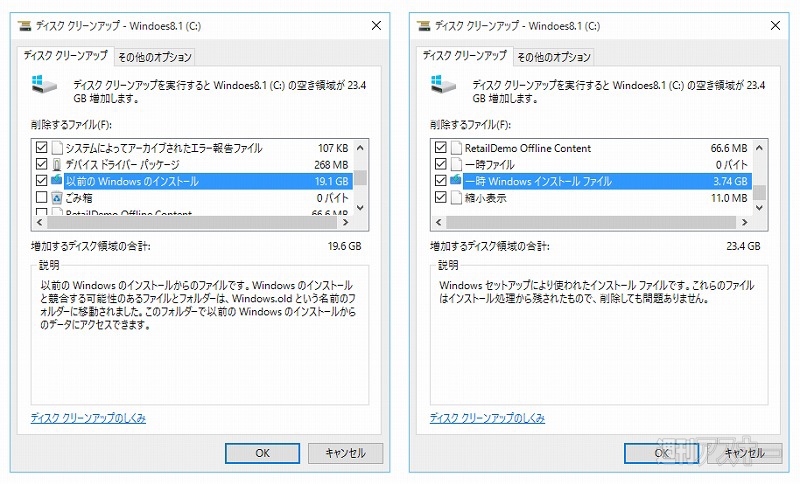Click the 一時 Windows インストール ファイル icon

pyautogui.click(x=456, y=181)
